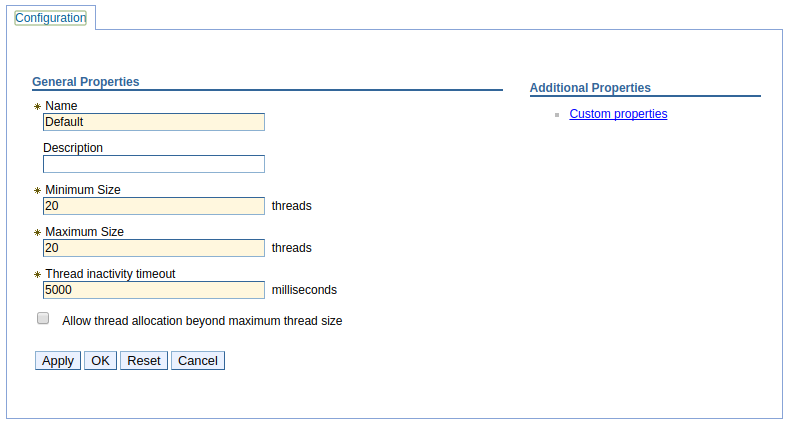Click the General Properties heading
Image resolution: width=787 pixels, height=422 pixels.
click(86, 82)
